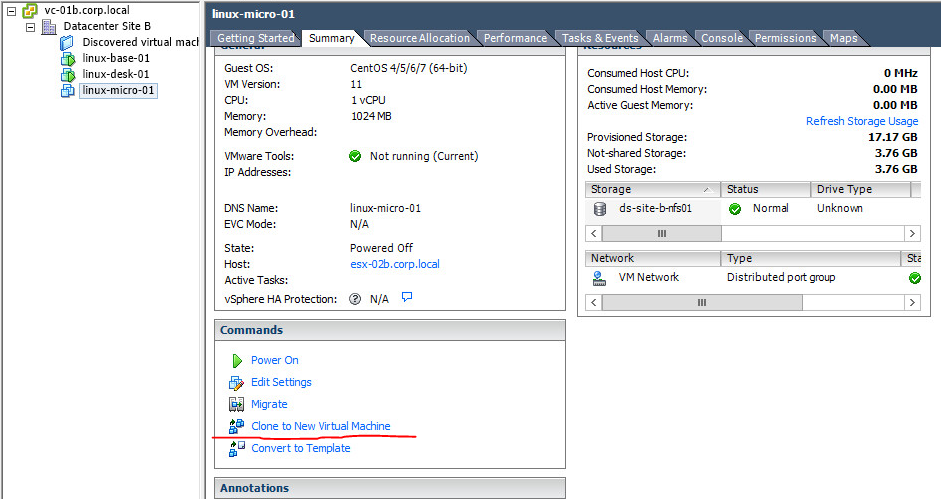Screen dimensions: 941x499
Task: Sort by the storage Status column header
Action: [x=765, y=189]
